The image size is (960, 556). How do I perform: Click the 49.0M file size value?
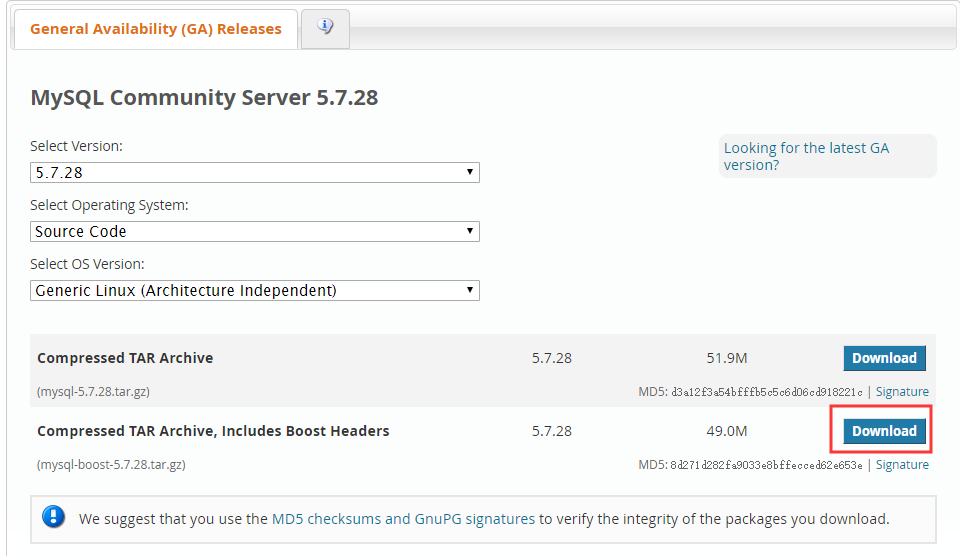click(x=727, y=431)
